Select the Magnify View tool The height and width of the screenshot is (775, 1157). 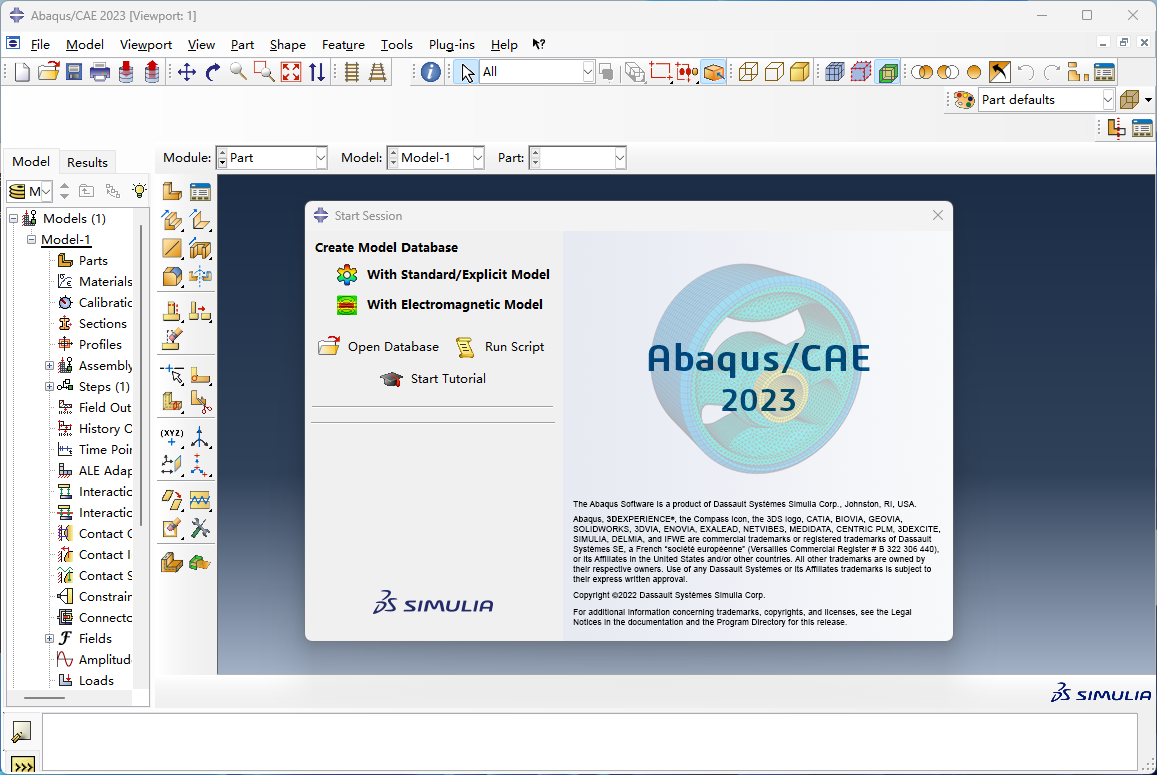tap(238, 72)
